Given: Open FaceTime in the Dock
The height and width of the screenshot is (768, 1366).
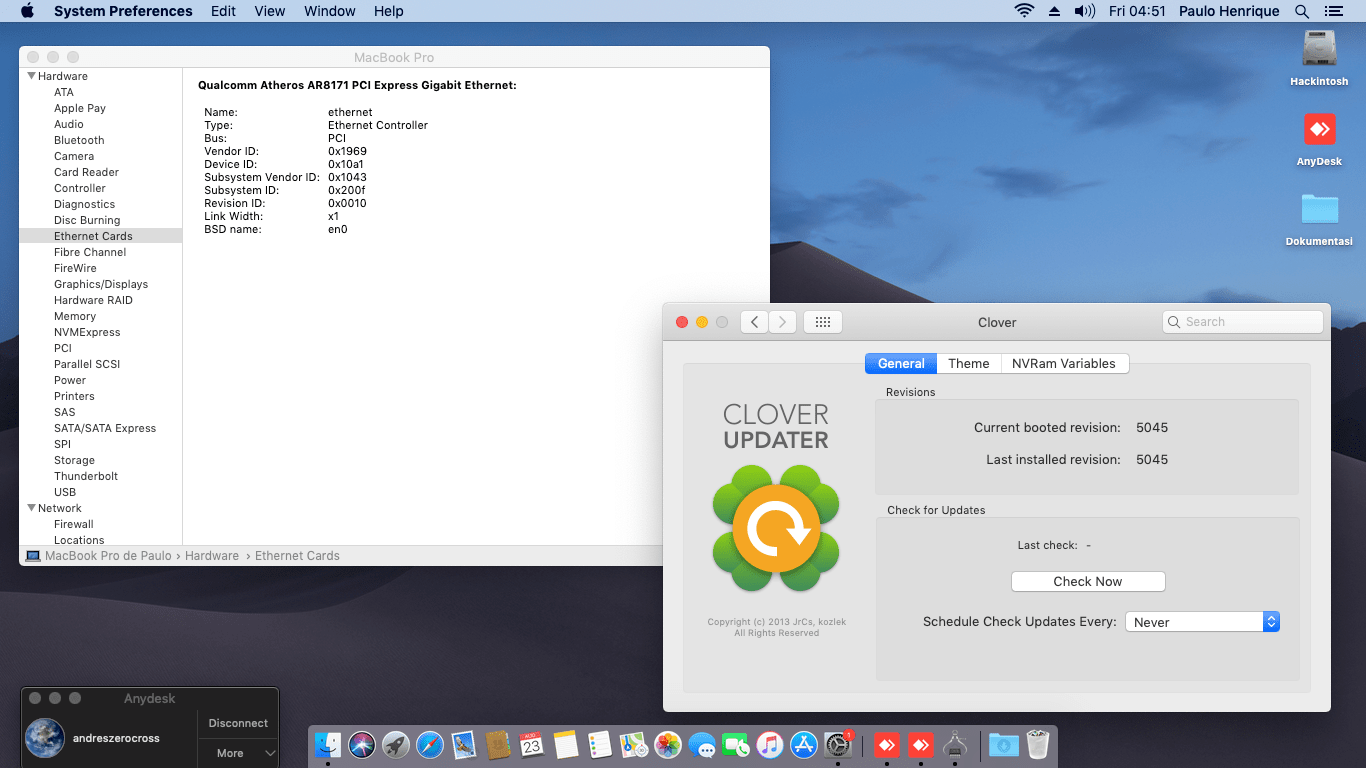Looking at the screenshot, I should pos(736,744).
